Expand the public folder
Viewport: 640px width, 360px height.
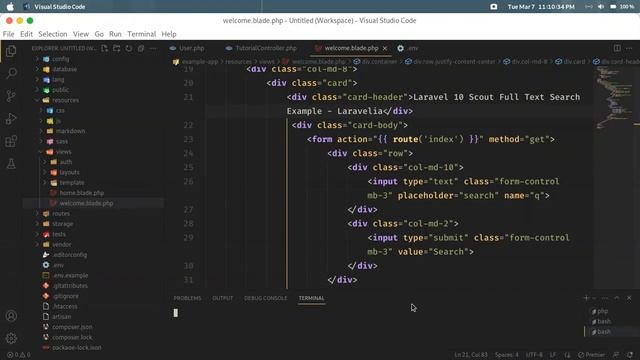(x=60, y=90)
